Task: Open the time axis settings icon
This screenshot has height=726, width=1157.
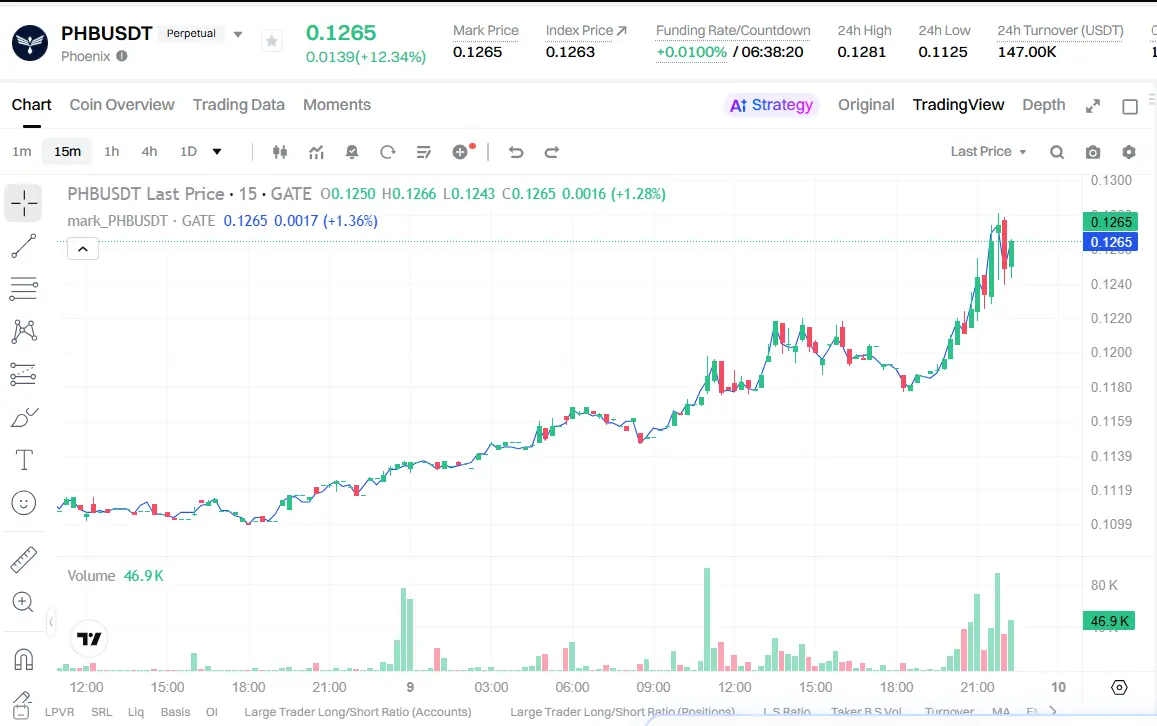Action: 1119,688
